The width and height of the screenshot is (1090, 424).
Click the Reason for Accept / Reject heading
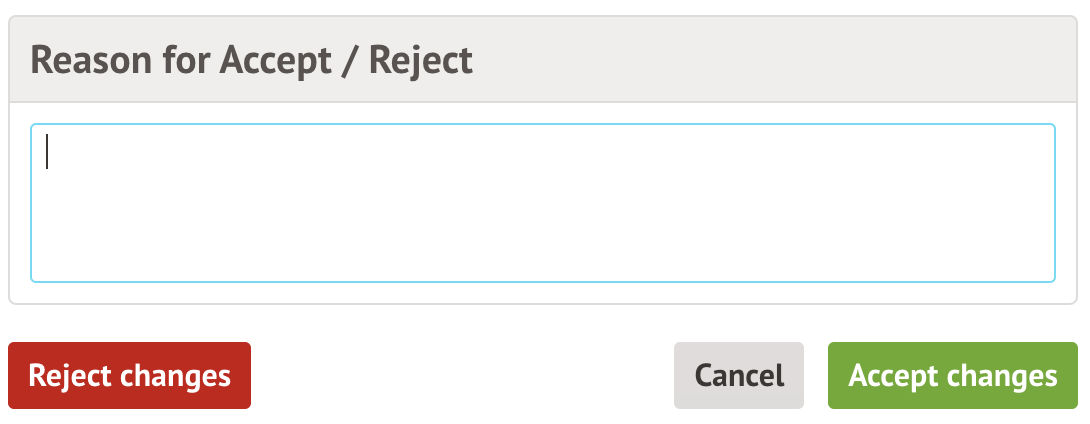(x=252, y=61)
